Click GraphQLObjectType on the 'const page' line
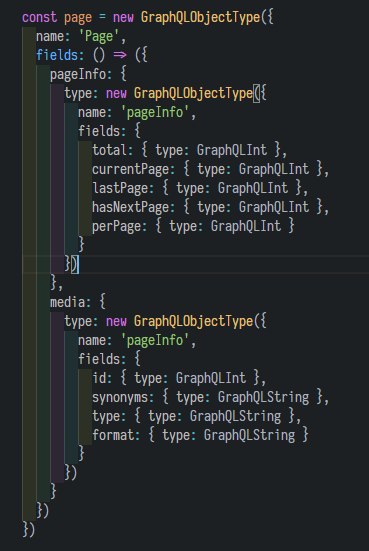 point(201,18)
